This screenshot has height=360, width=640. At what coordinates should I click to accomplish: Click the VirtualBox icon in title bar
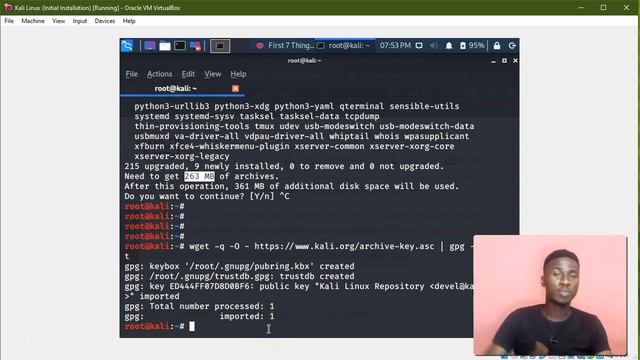pos(8,7)
